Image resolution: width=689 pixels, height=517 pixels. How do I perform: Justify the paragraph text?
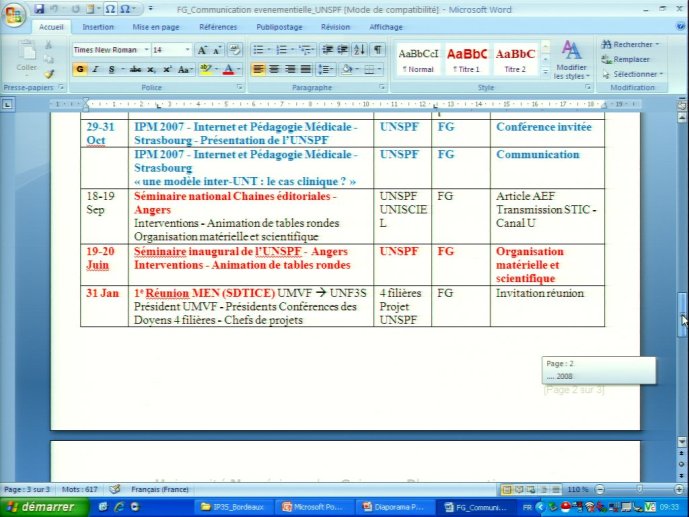(x=306, y=69)
